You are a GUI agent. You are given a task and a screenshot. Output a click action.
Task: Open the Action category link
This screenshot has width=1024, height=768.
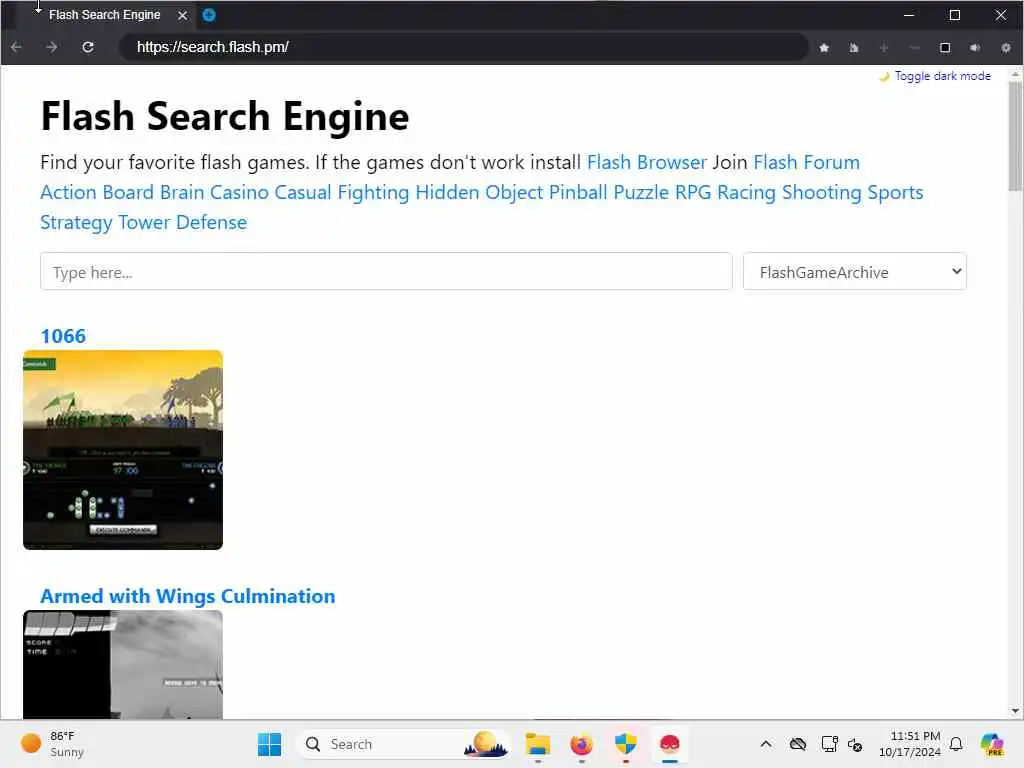pyautogui.click(x=68, y=192)
